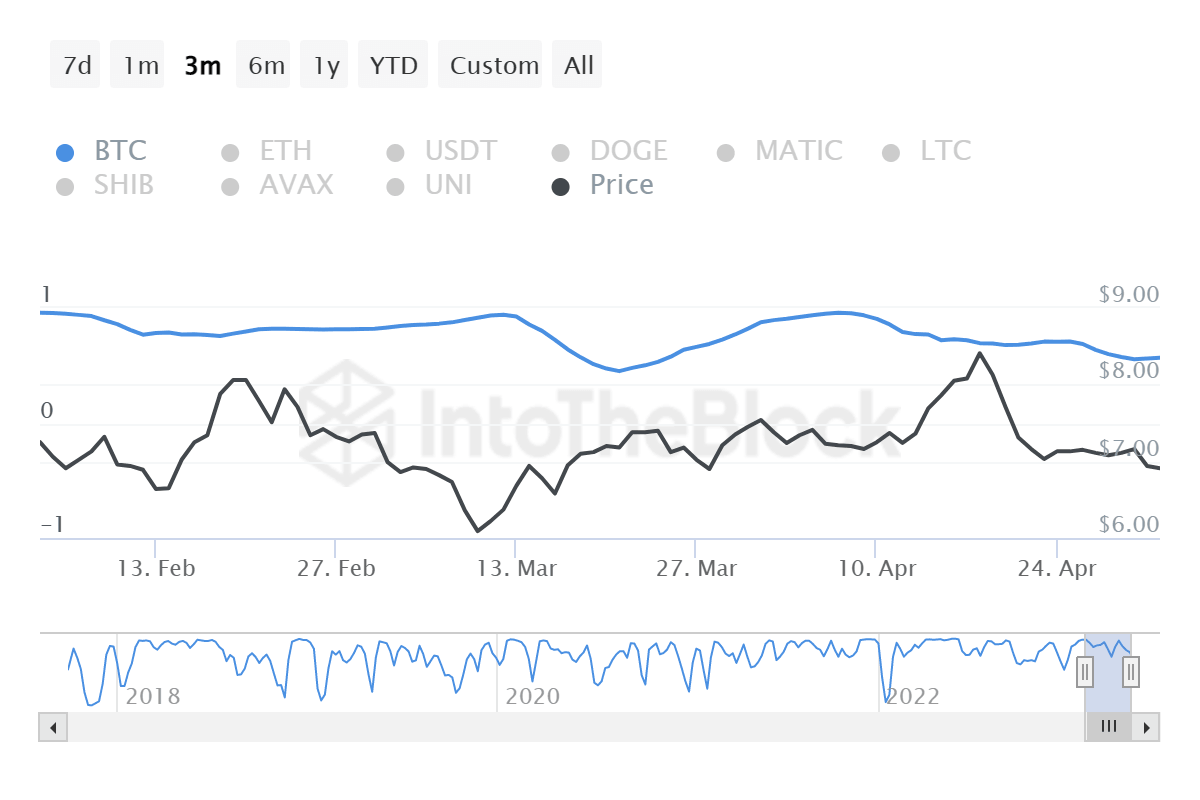Click the left arrow on the bottom scrollbar
Viewport: 1200px width, 800px height.
click(53, 727)
